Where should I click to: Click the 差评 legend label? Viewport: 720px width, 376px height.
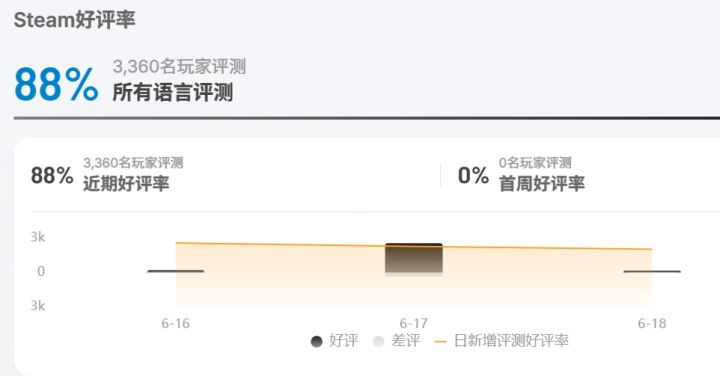pos(405,341)
